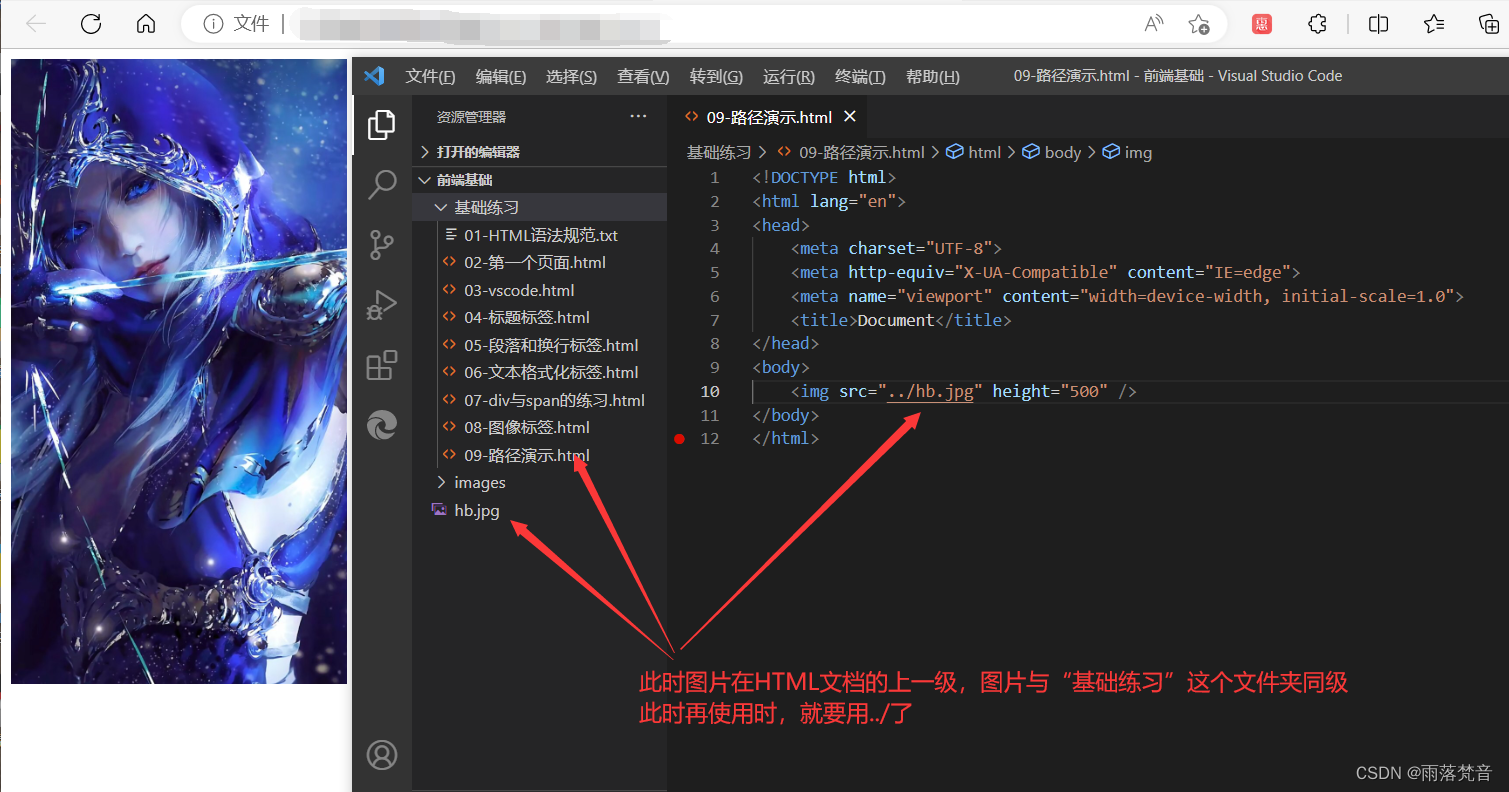Activate Read Aloud icon in address bar

coord(1154,24)
